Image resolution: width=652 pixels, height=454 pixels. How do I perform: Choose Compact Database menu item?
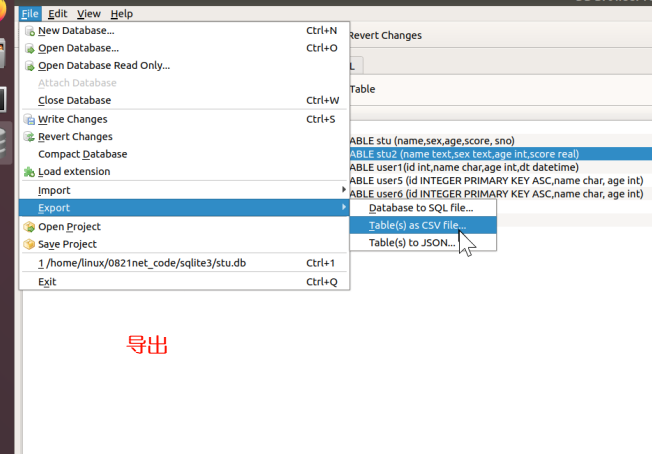(x=184, y=154)
